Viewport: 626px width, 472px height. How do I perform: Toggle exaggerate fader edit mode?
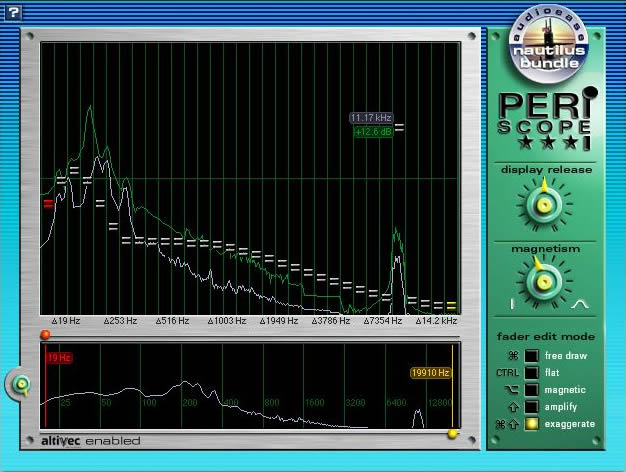coord(533,423)
